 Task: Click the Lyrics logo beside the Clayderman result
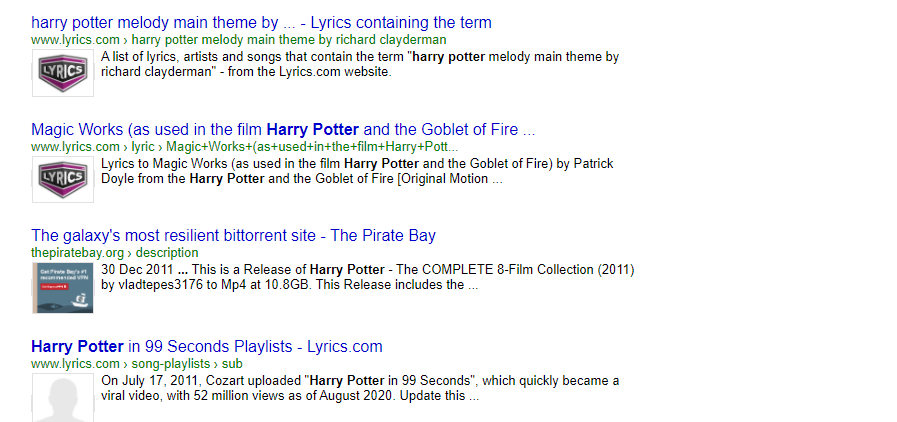63,73
